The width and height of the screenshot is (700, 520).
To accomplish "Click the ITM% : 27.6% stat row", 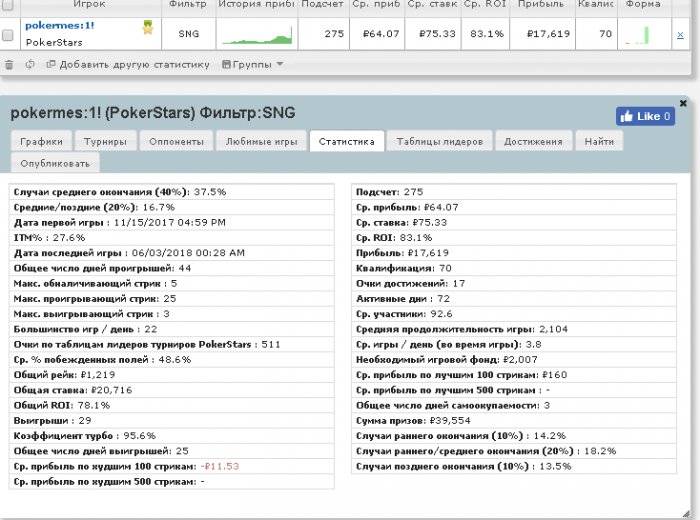I will [x=171, y=238].
